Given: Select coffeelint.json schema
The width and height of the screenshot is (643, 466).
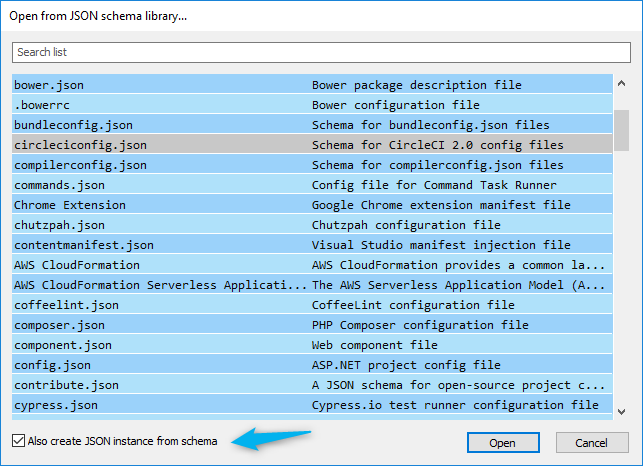Looking at the screenshot, I should (312, 305).
